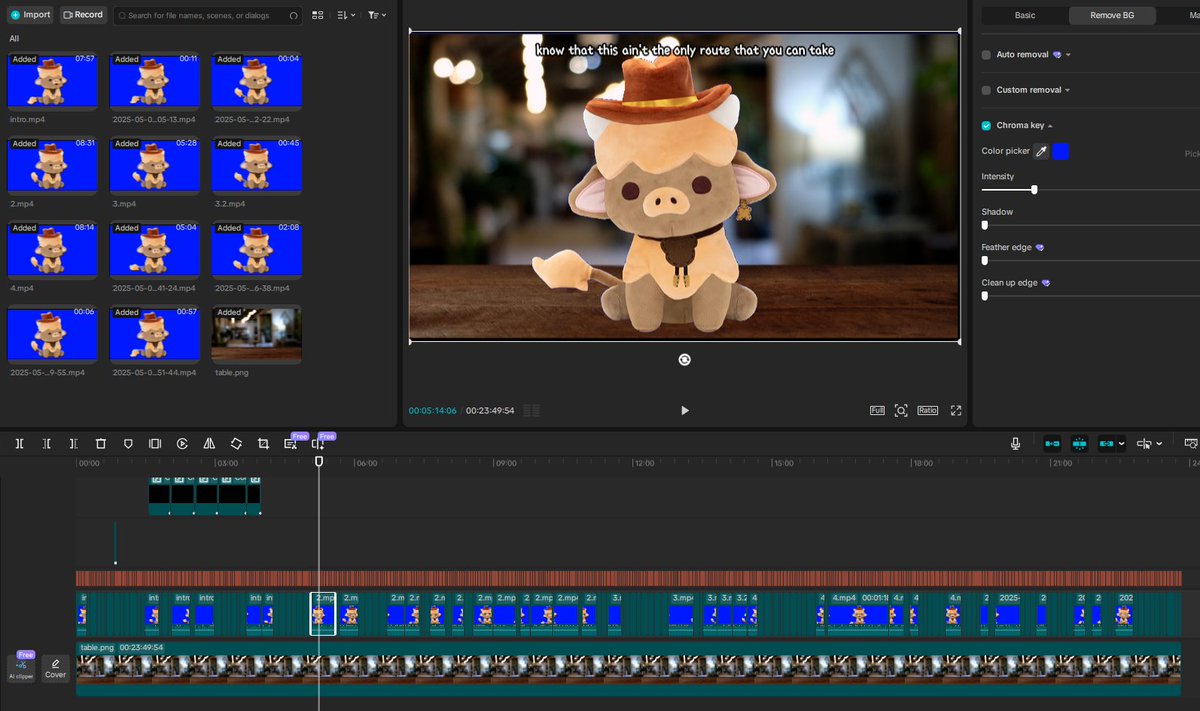
Task: Select the Remove BG tab
Action: point(1112,15)
